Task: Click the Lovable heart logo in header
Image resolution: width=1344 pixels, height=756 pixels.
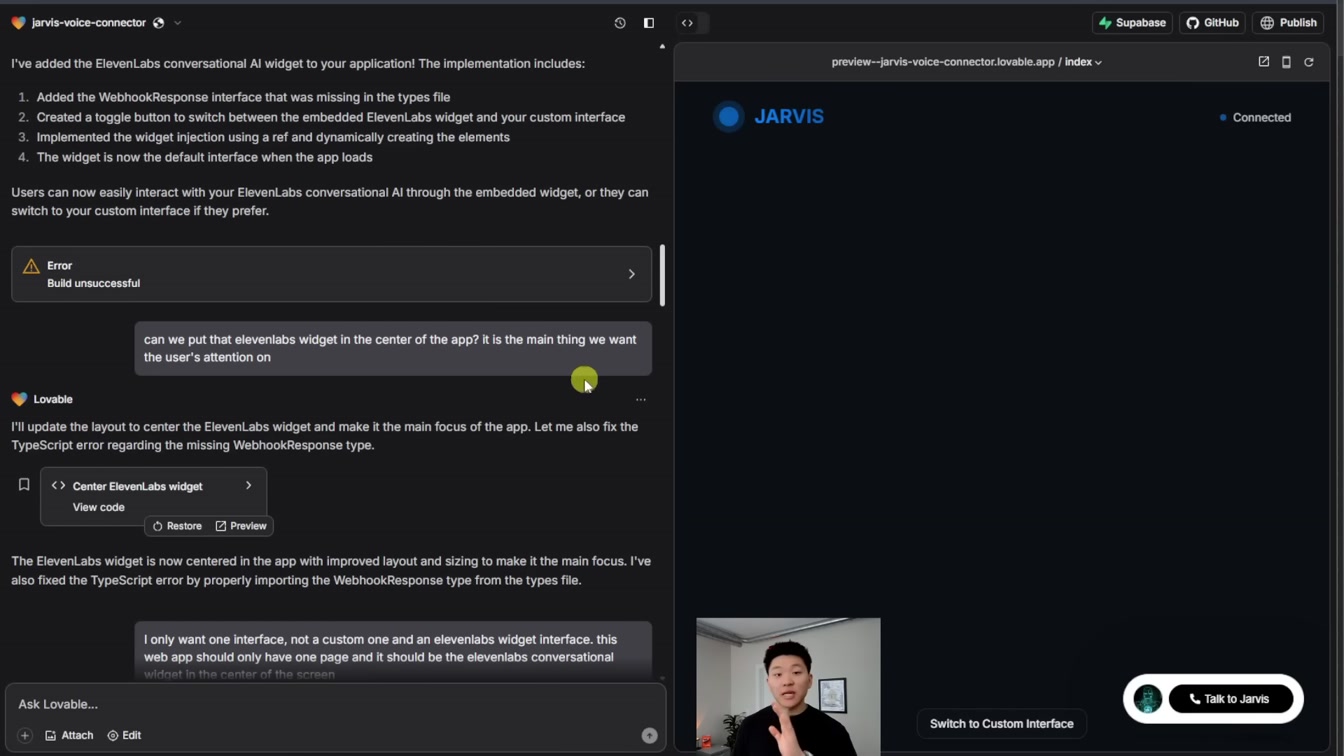Action: pyautogui.click(x=18, y=23)
